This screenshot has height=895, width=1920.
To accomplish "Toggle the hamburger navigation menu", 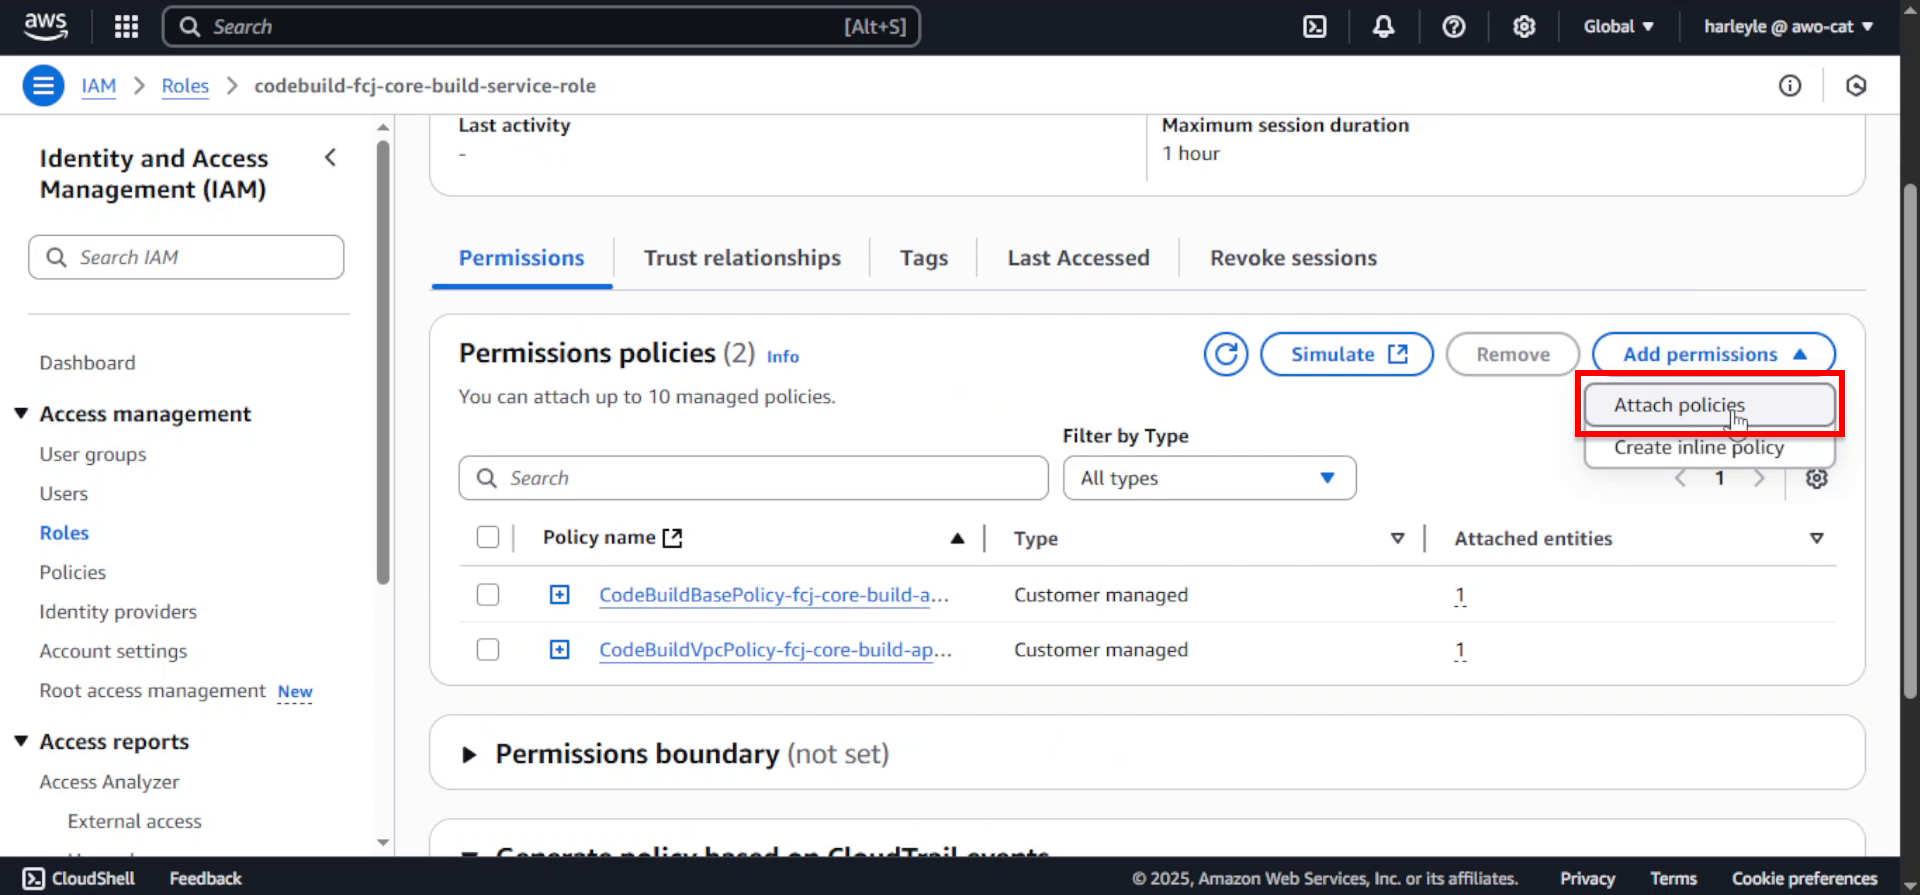I will click(x=43, y=86).
